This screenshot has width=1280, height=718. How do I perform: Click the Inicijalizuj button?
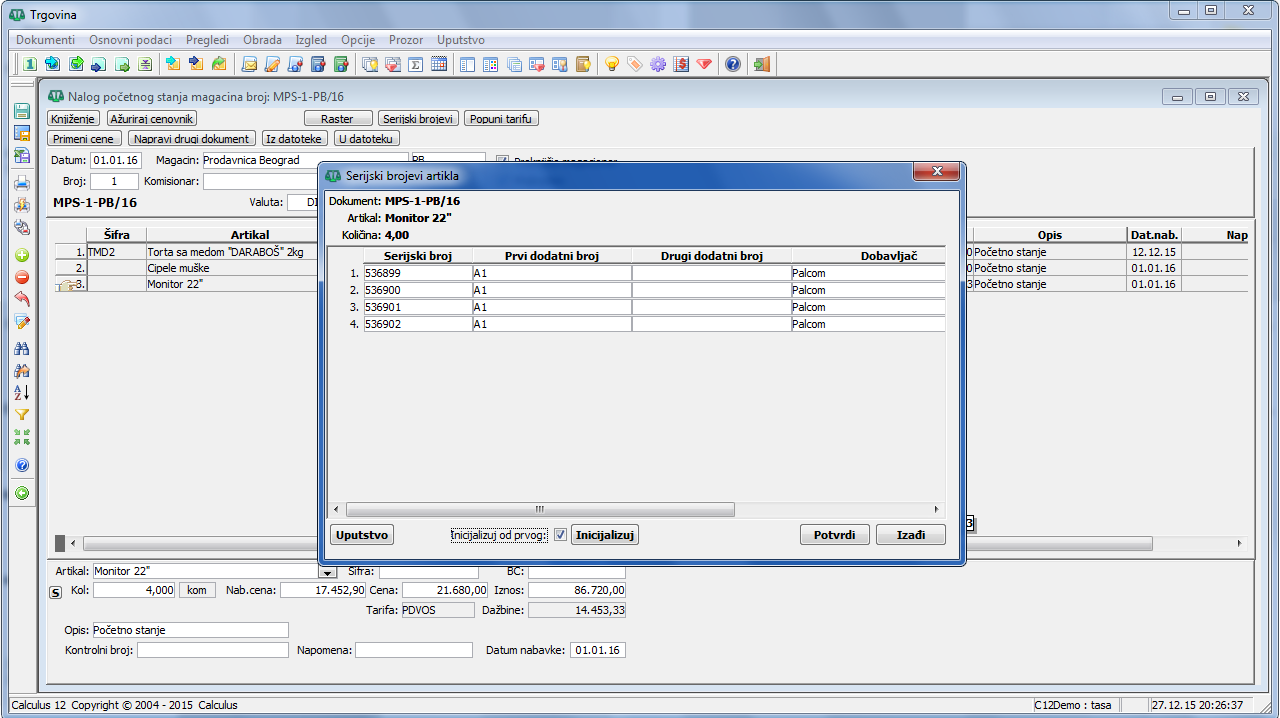click(605, 535)
